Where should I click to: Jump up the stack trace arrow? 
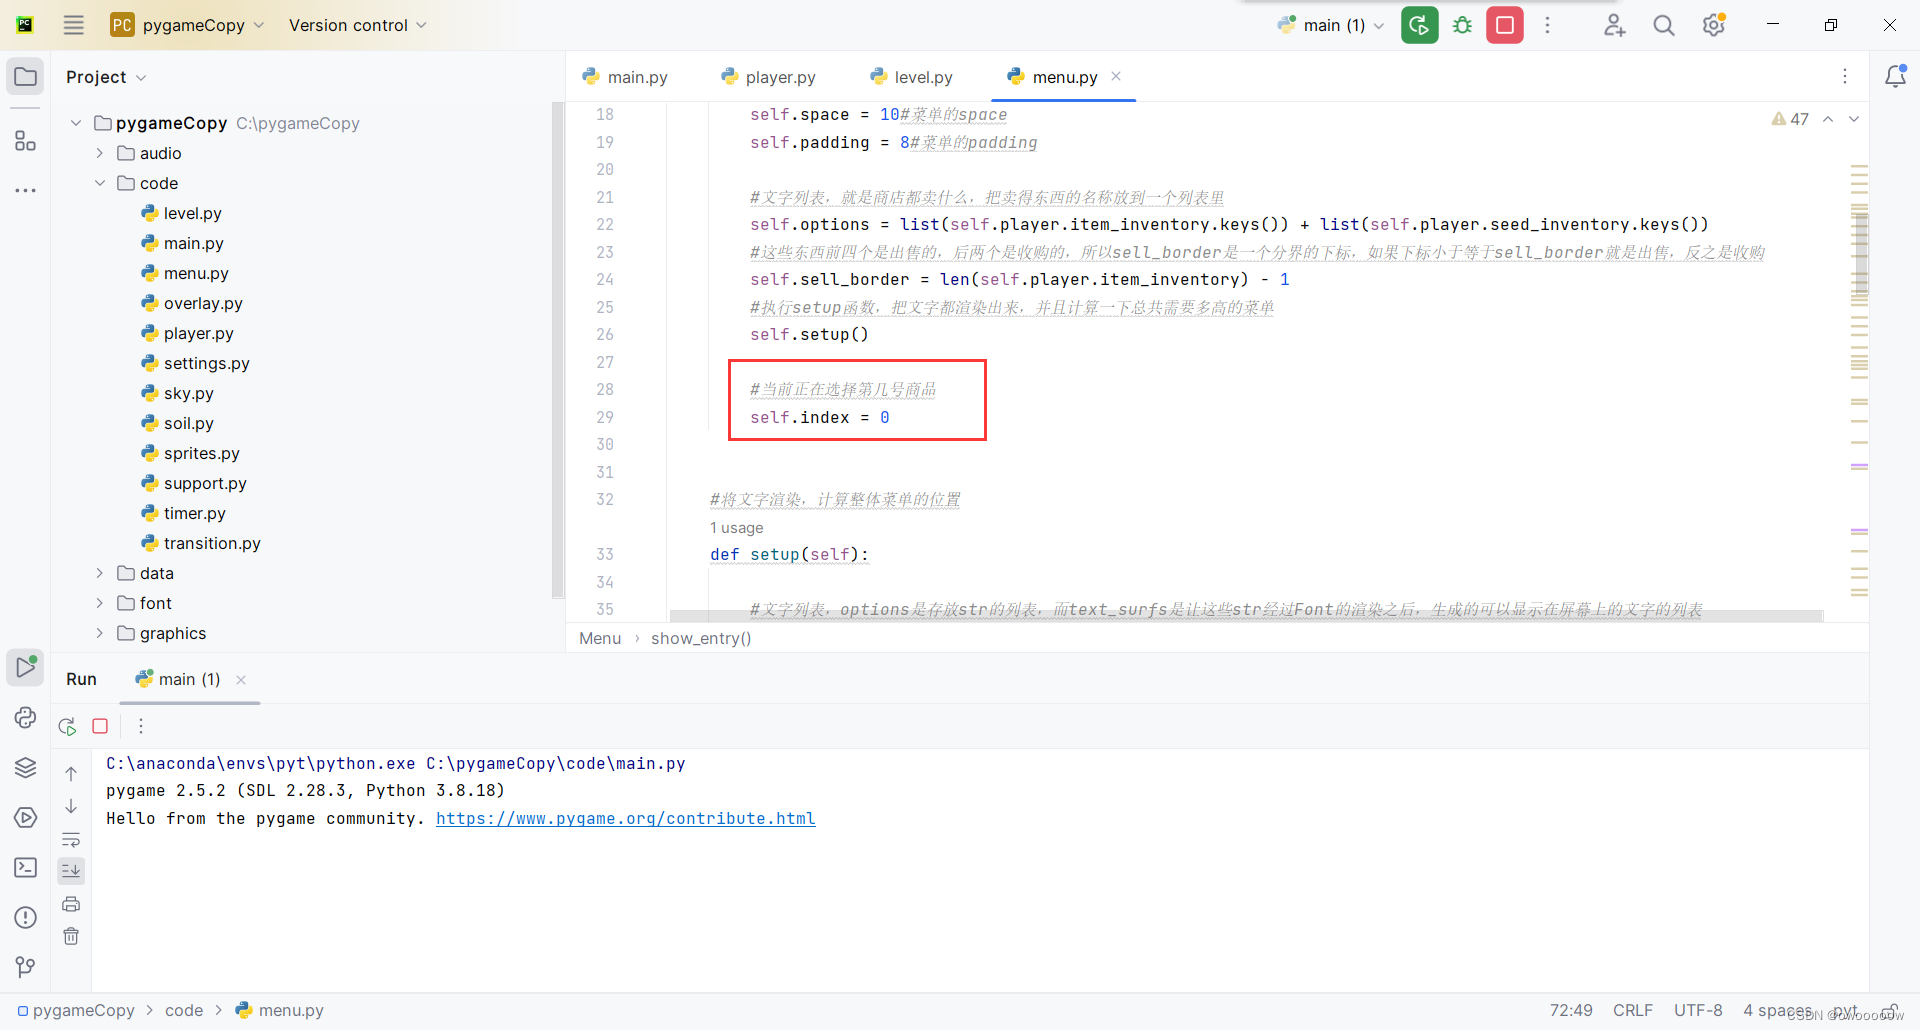click(71, 774)
